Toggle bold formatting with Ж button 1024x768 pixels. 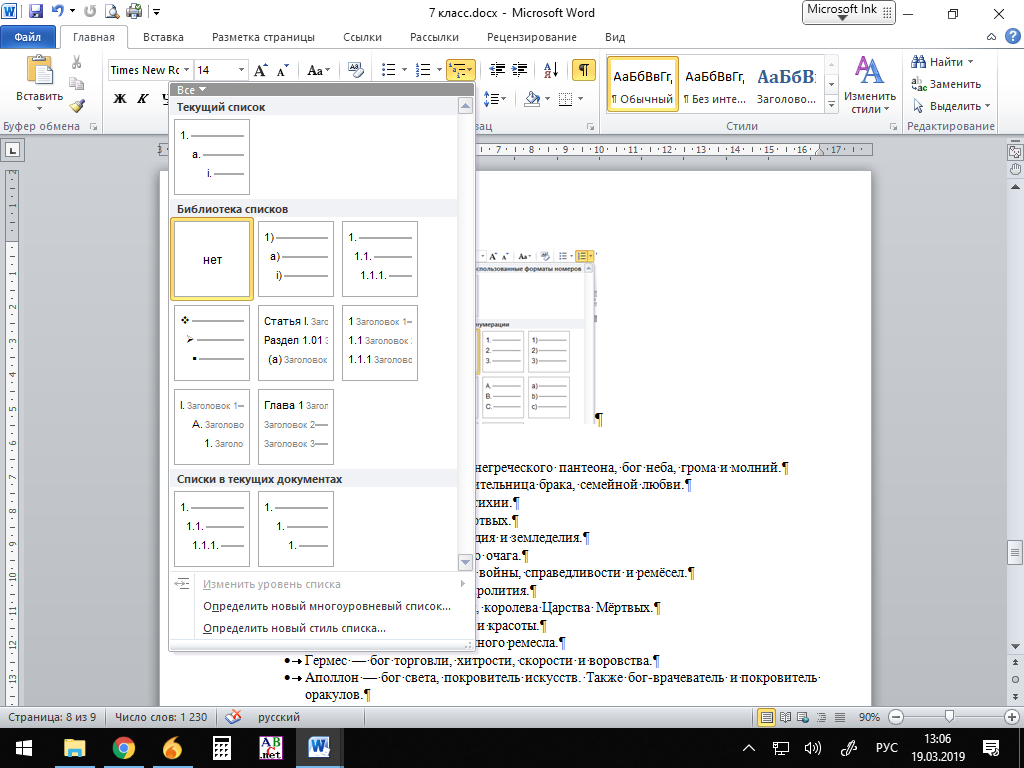click(x=120, y=99)
